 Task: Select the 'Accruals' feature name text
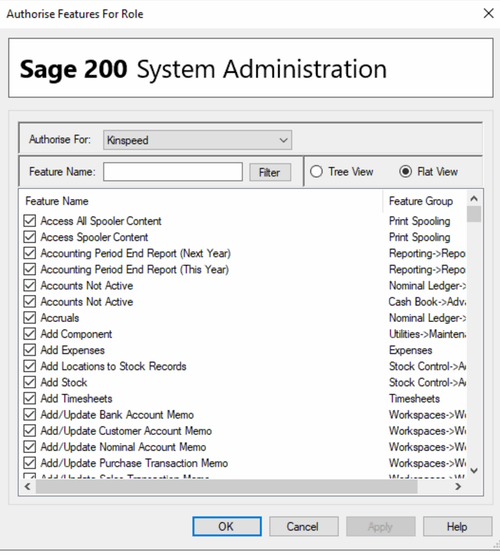60,317
